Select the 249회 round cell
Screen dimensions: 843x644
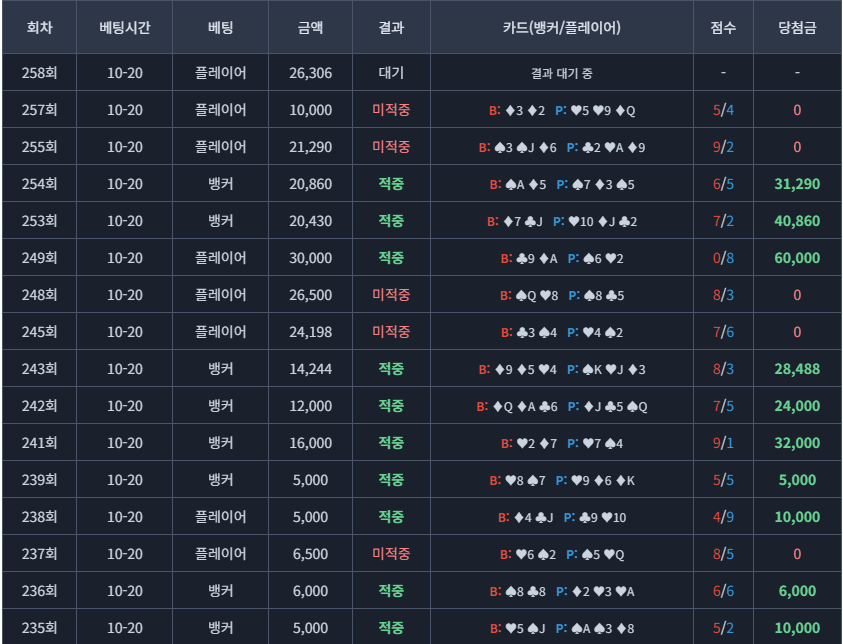click(x=39, y=258)
